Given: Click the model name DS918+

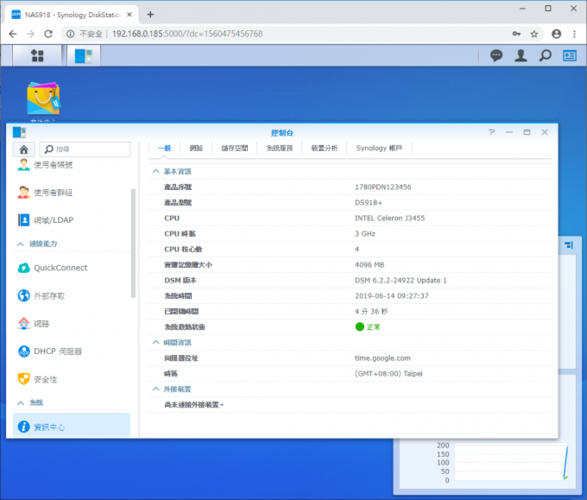Looking at the screenshot, I should point(368,202).
